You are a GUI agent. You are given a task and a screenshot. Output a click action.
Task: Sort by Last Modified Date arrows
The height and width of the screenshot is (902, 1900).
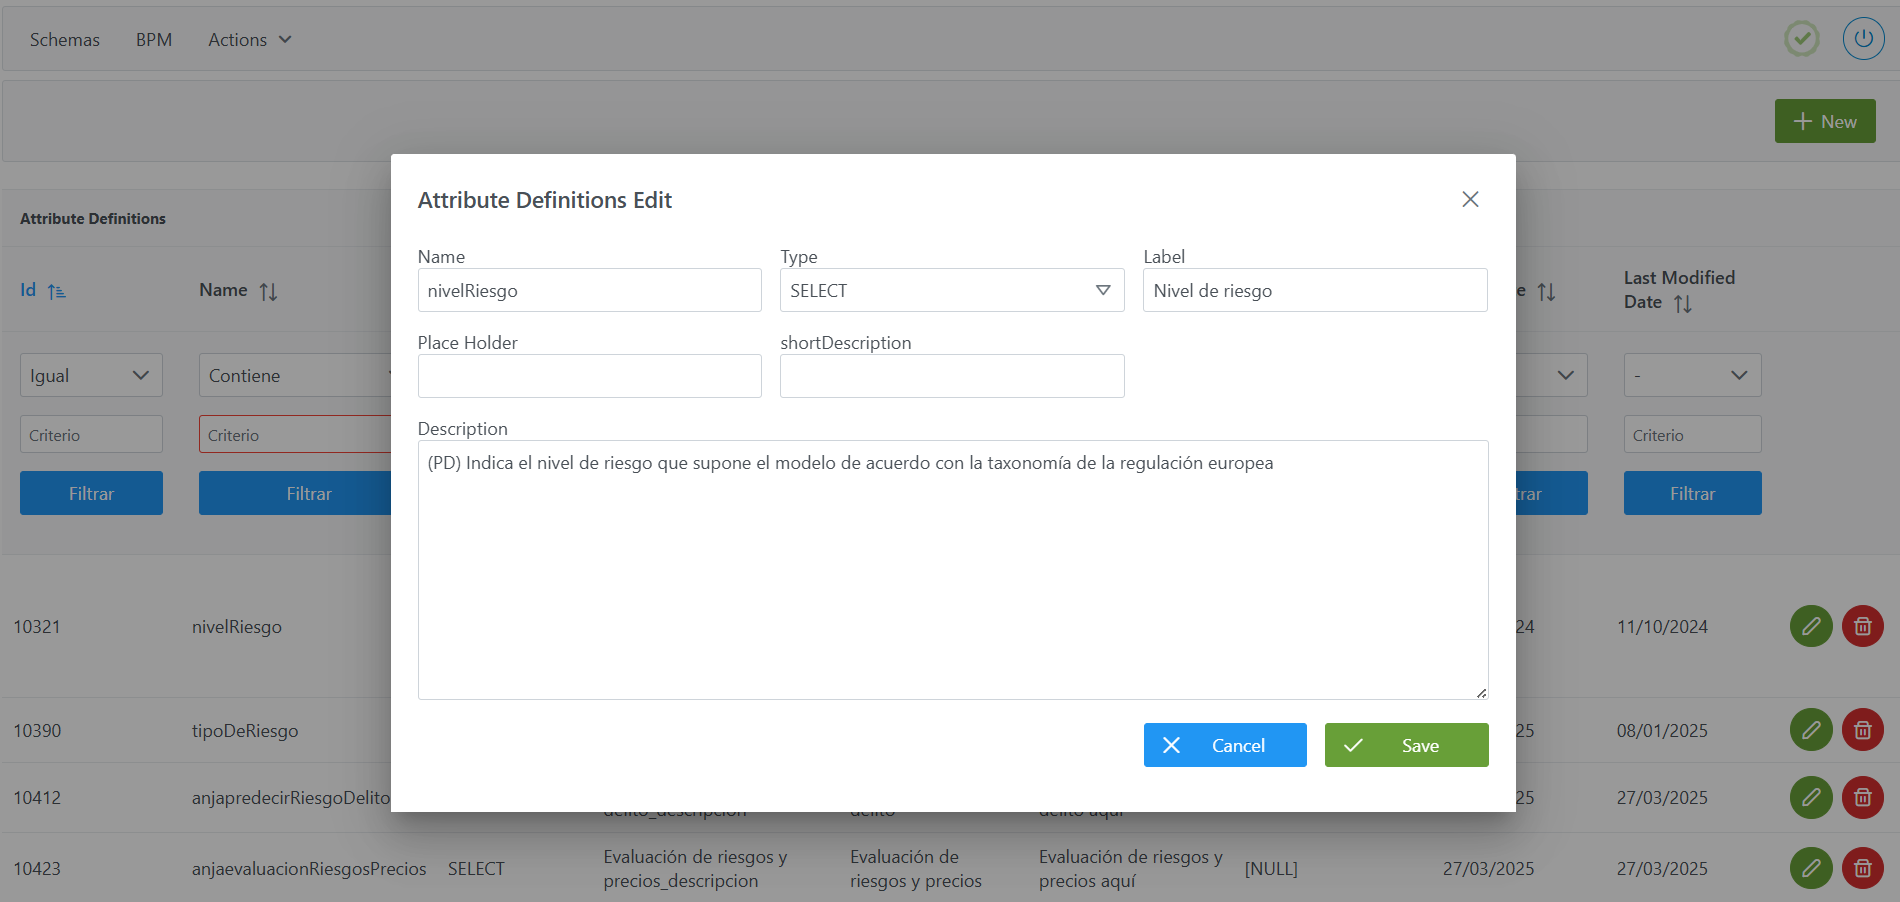click(1683, 303)
